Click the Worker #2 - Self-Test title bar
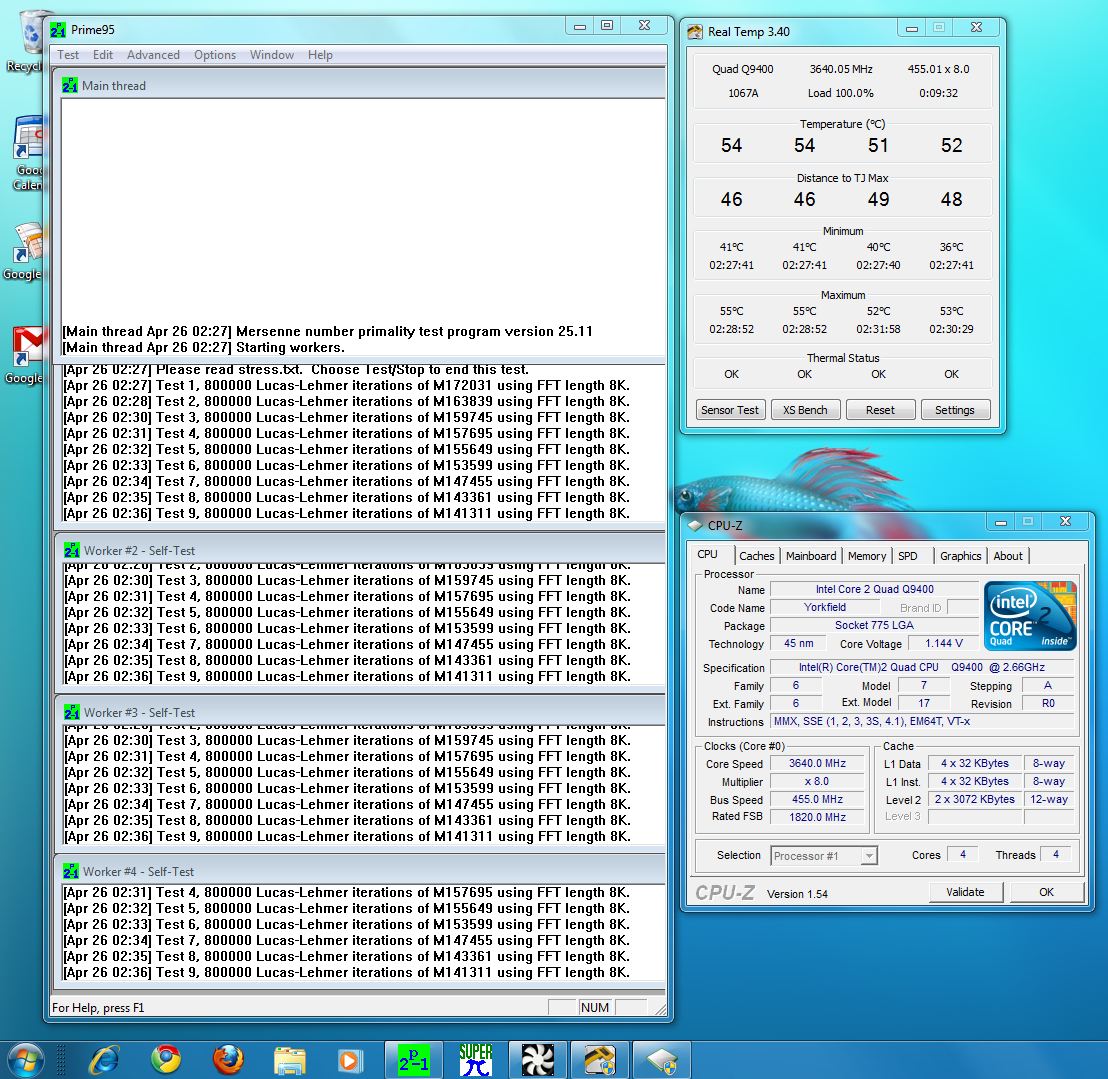This screenshot has width=1108, height=1079. click(x=360, y=550)
